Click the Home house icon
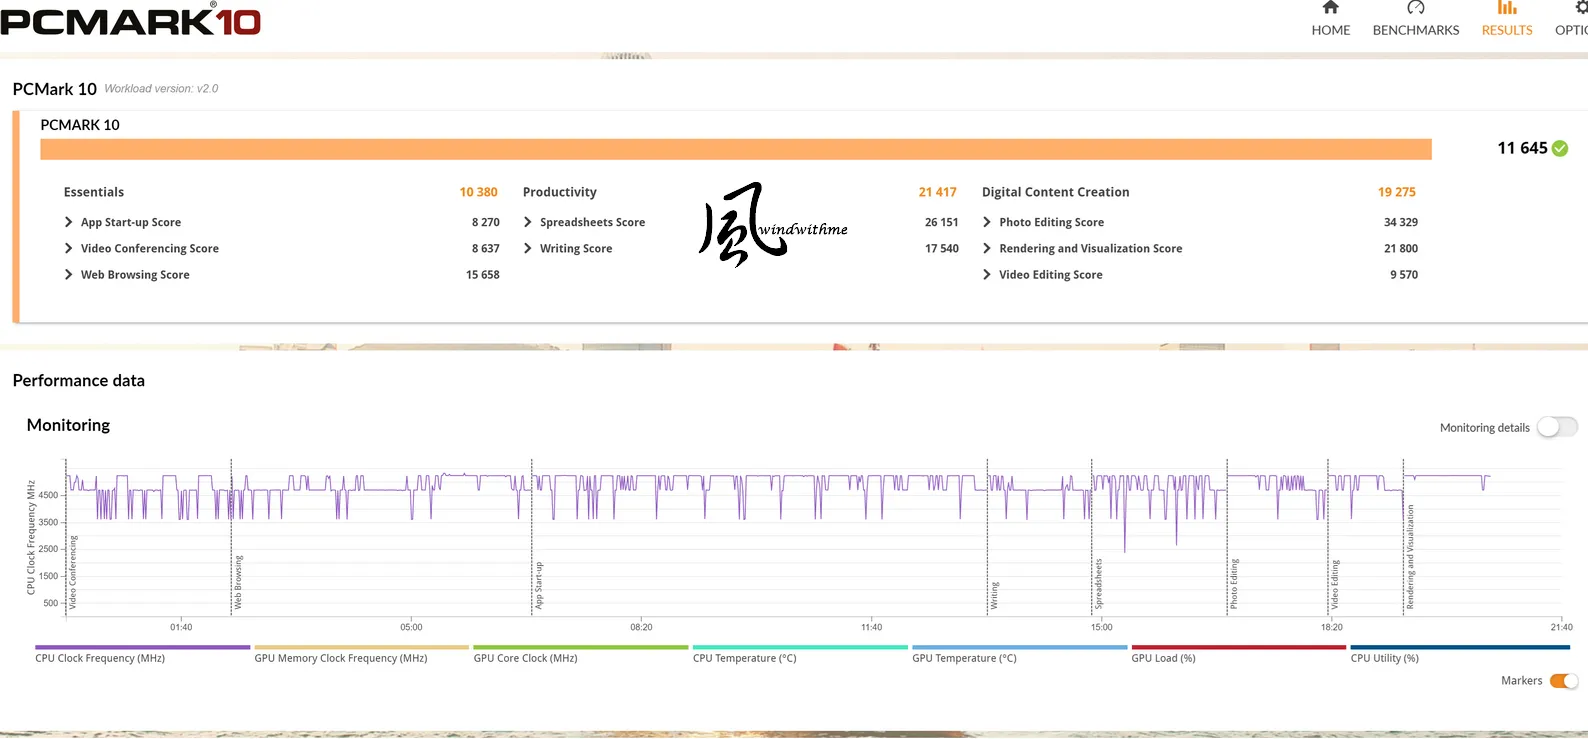The image size is (1588, 739). pyautogui.click(x=1330, y=7)
